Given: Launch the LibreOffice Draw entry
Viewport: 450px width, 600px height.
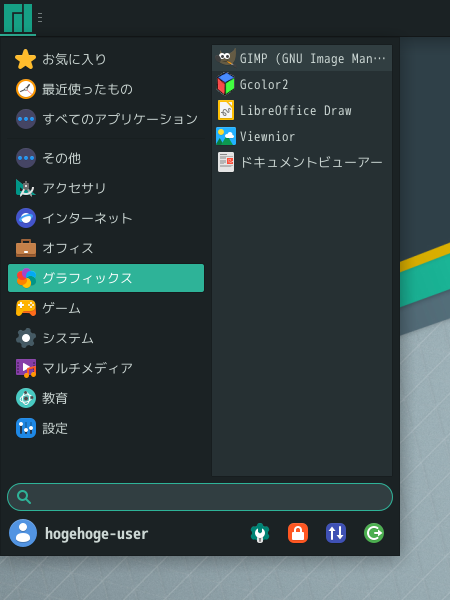Looking at the screenshot, I should point(302,110).
